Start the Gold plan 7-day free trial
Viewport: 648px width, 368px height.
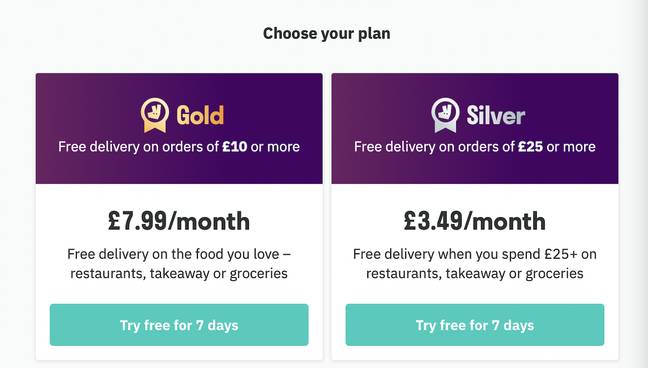pos(179,325)
